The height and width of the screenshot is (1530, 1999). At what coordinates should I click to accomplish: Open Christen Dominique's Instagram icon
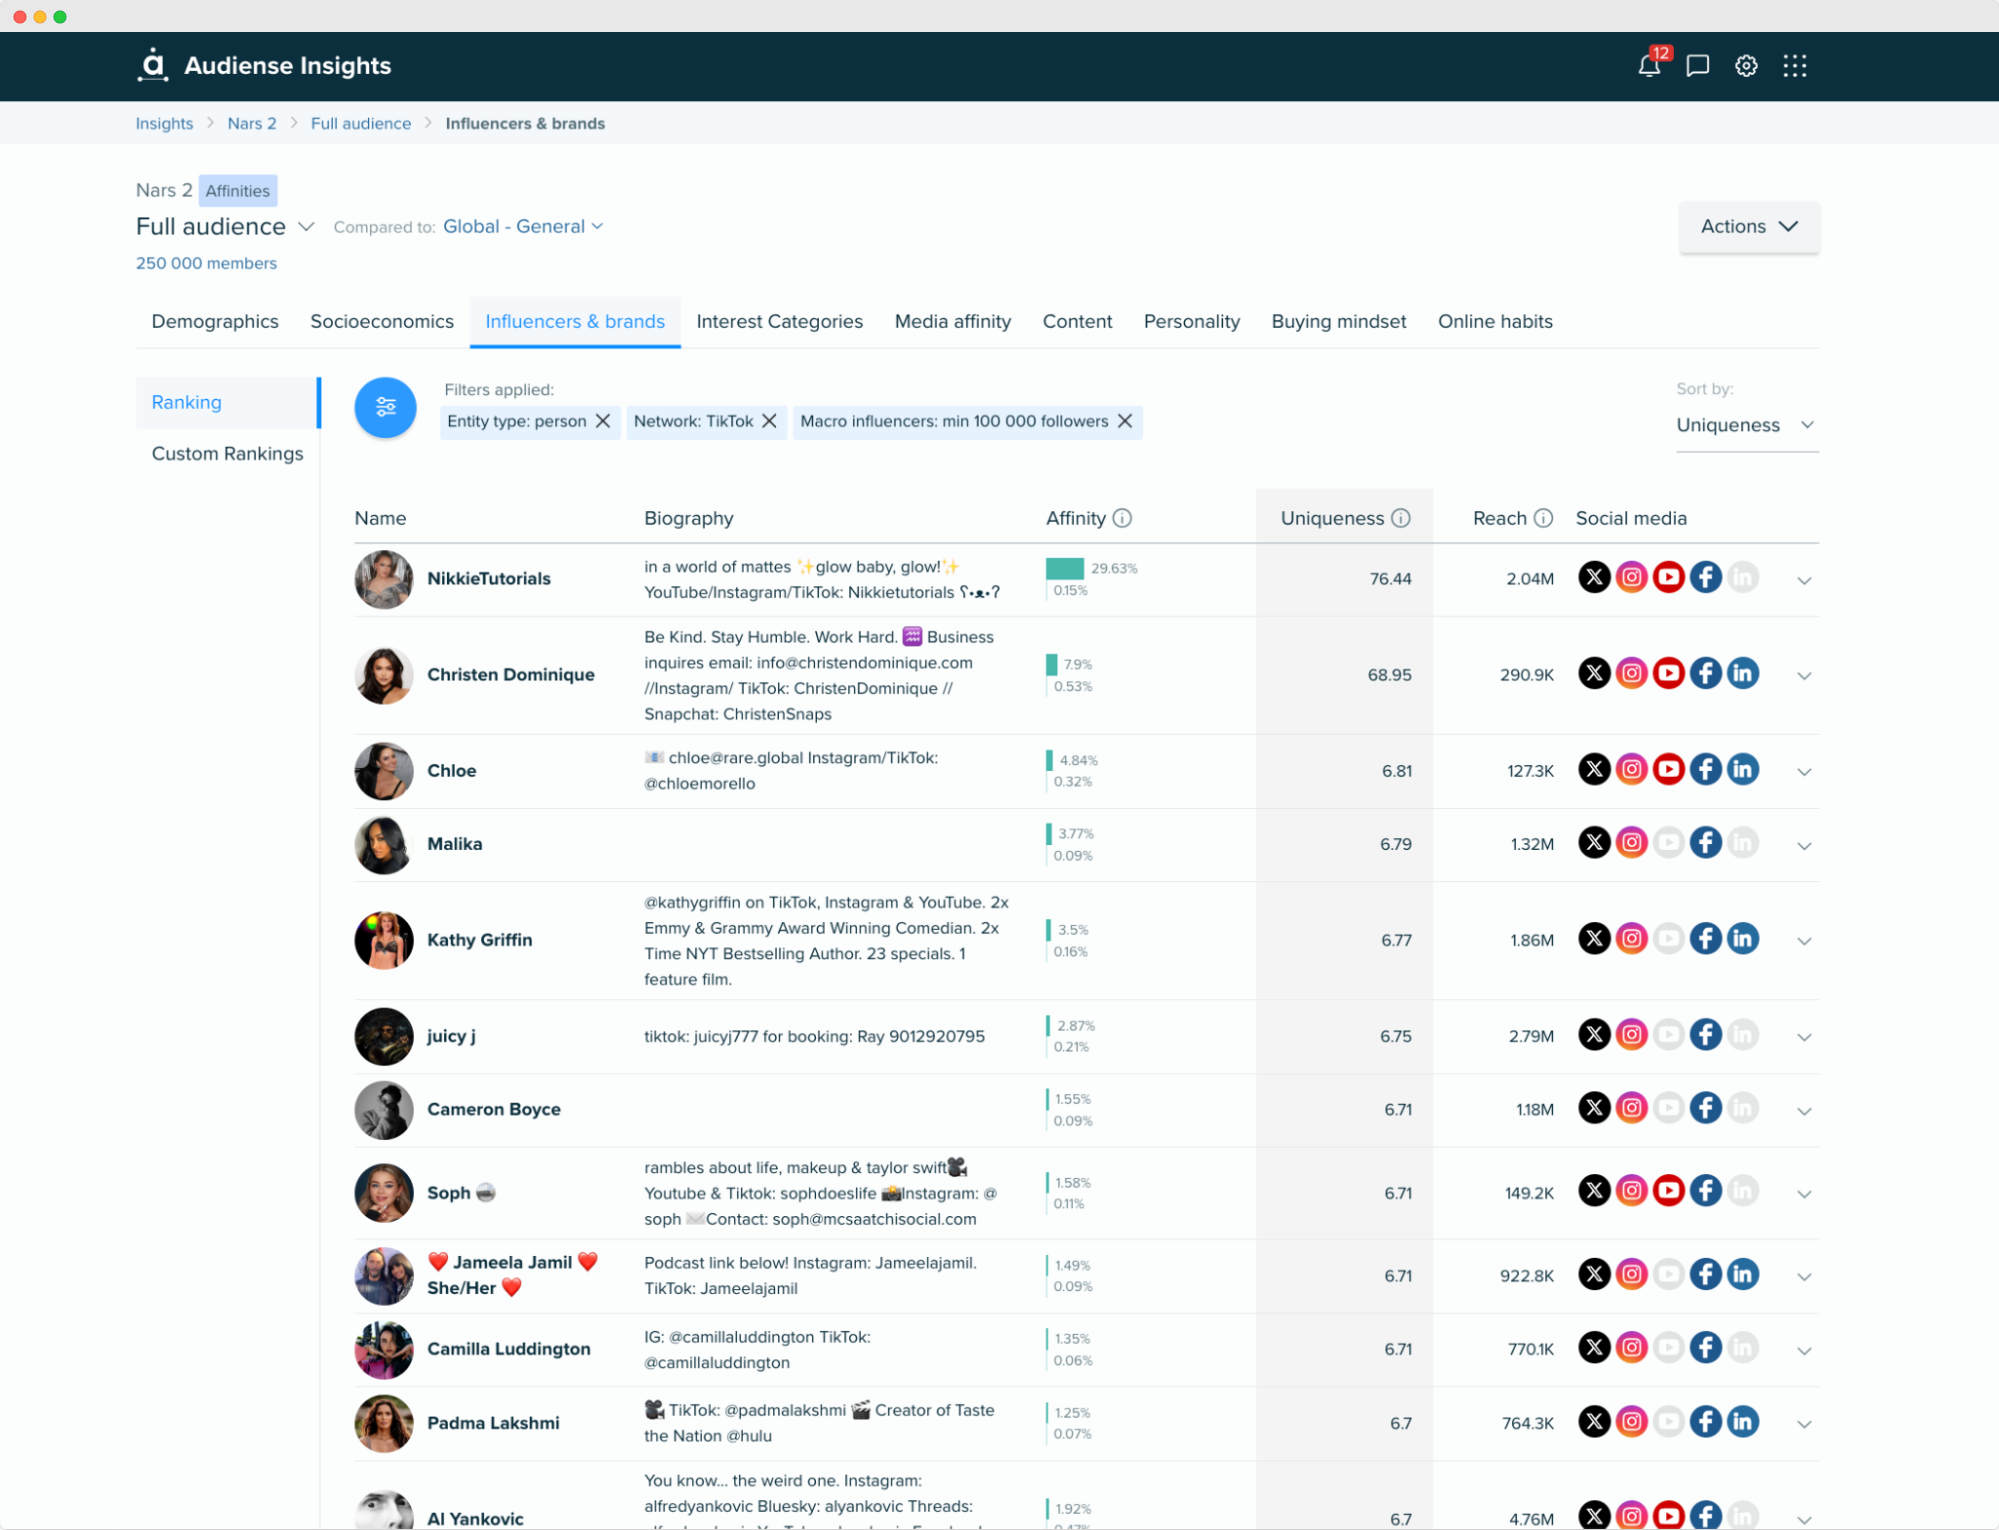[x=1631, y=674]
